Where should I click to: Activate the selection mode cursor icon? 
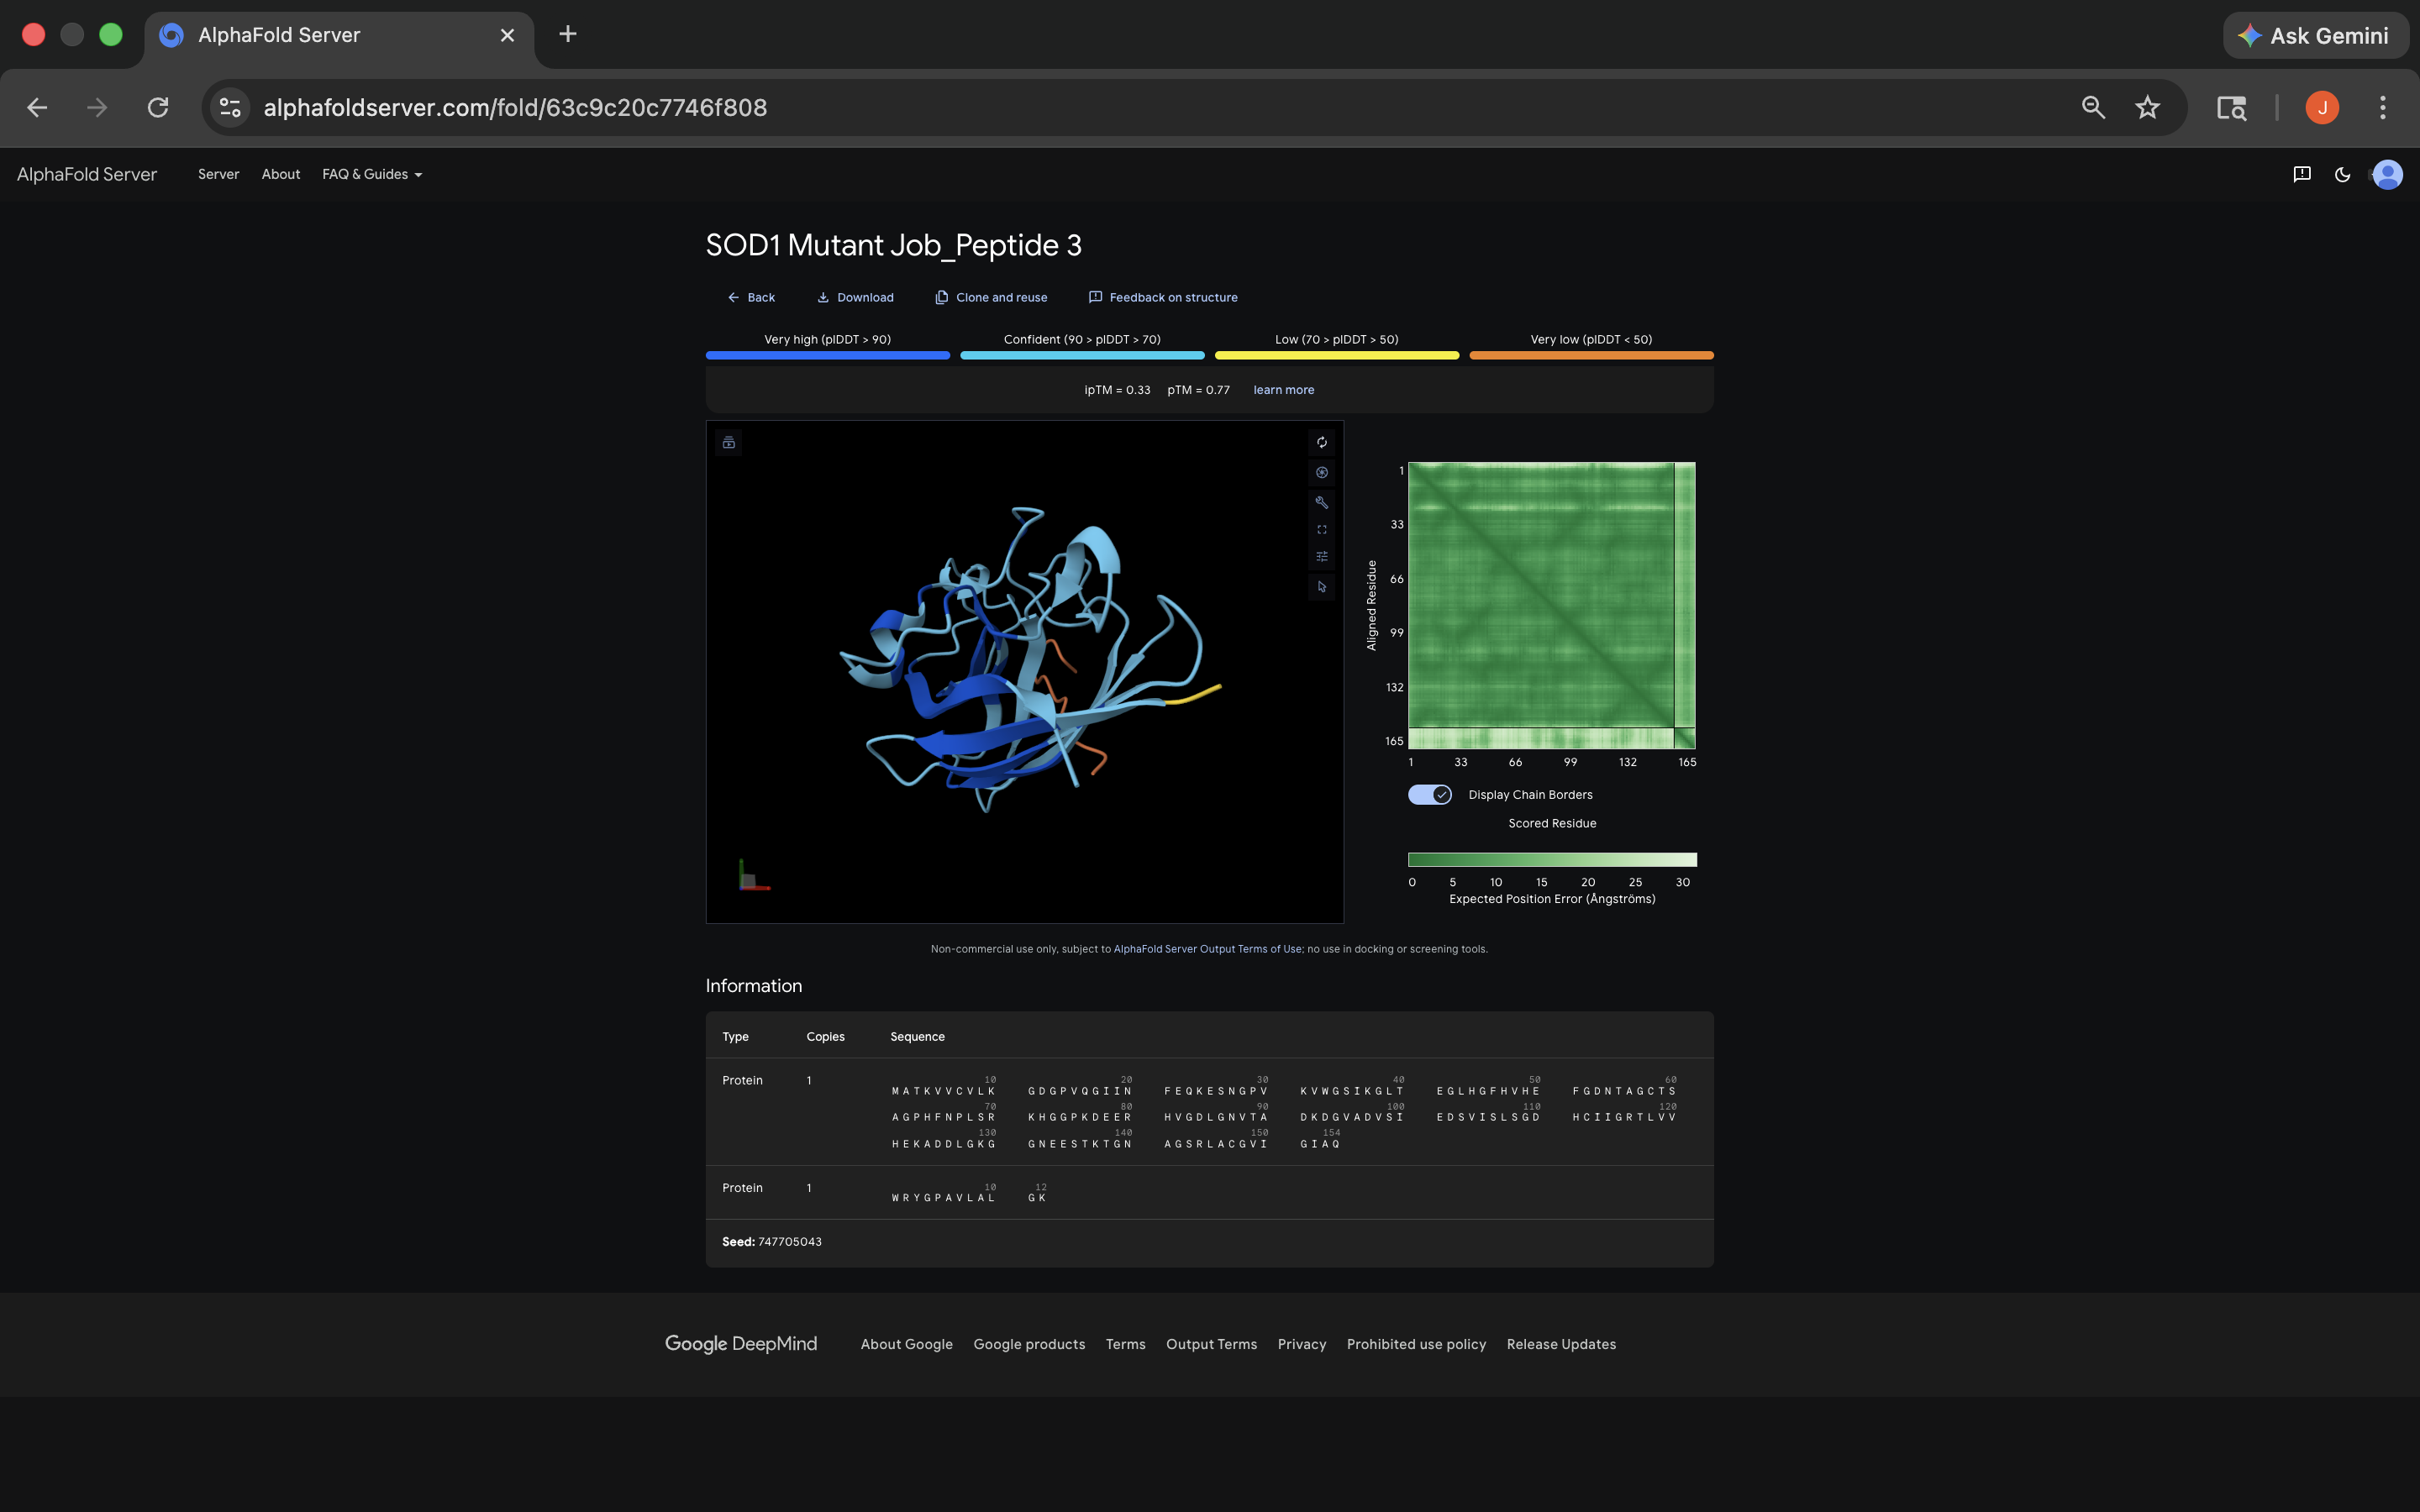pyautogui.click(x=1321, y=587)
